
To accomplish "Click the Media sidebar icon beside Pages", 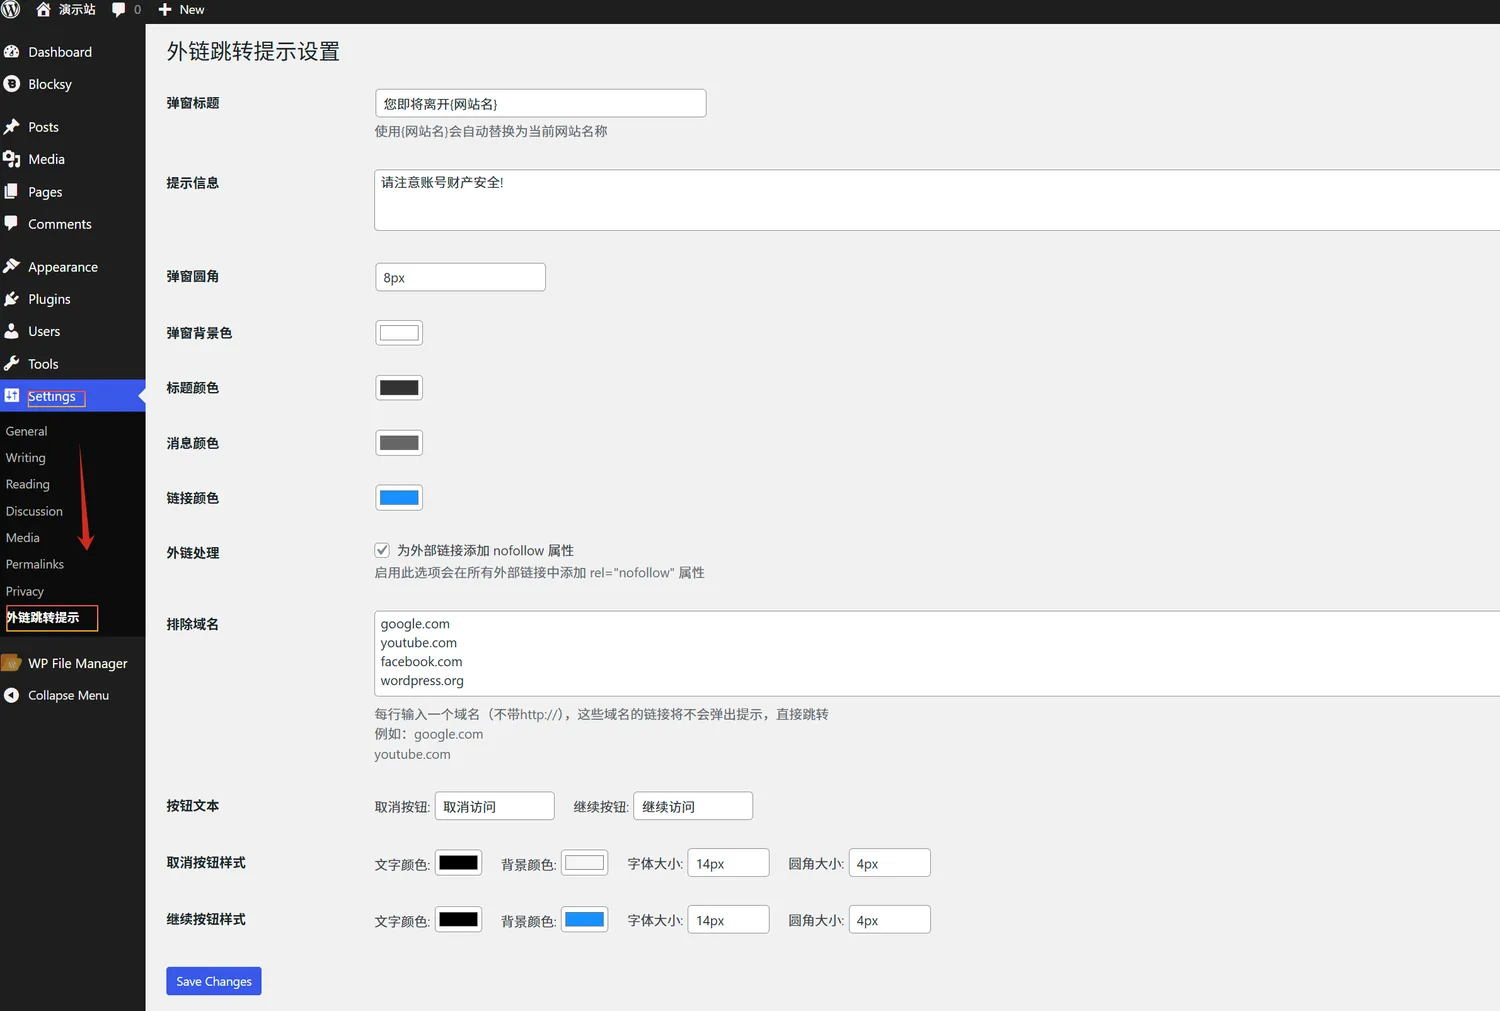I will click(x=12, y=159).
